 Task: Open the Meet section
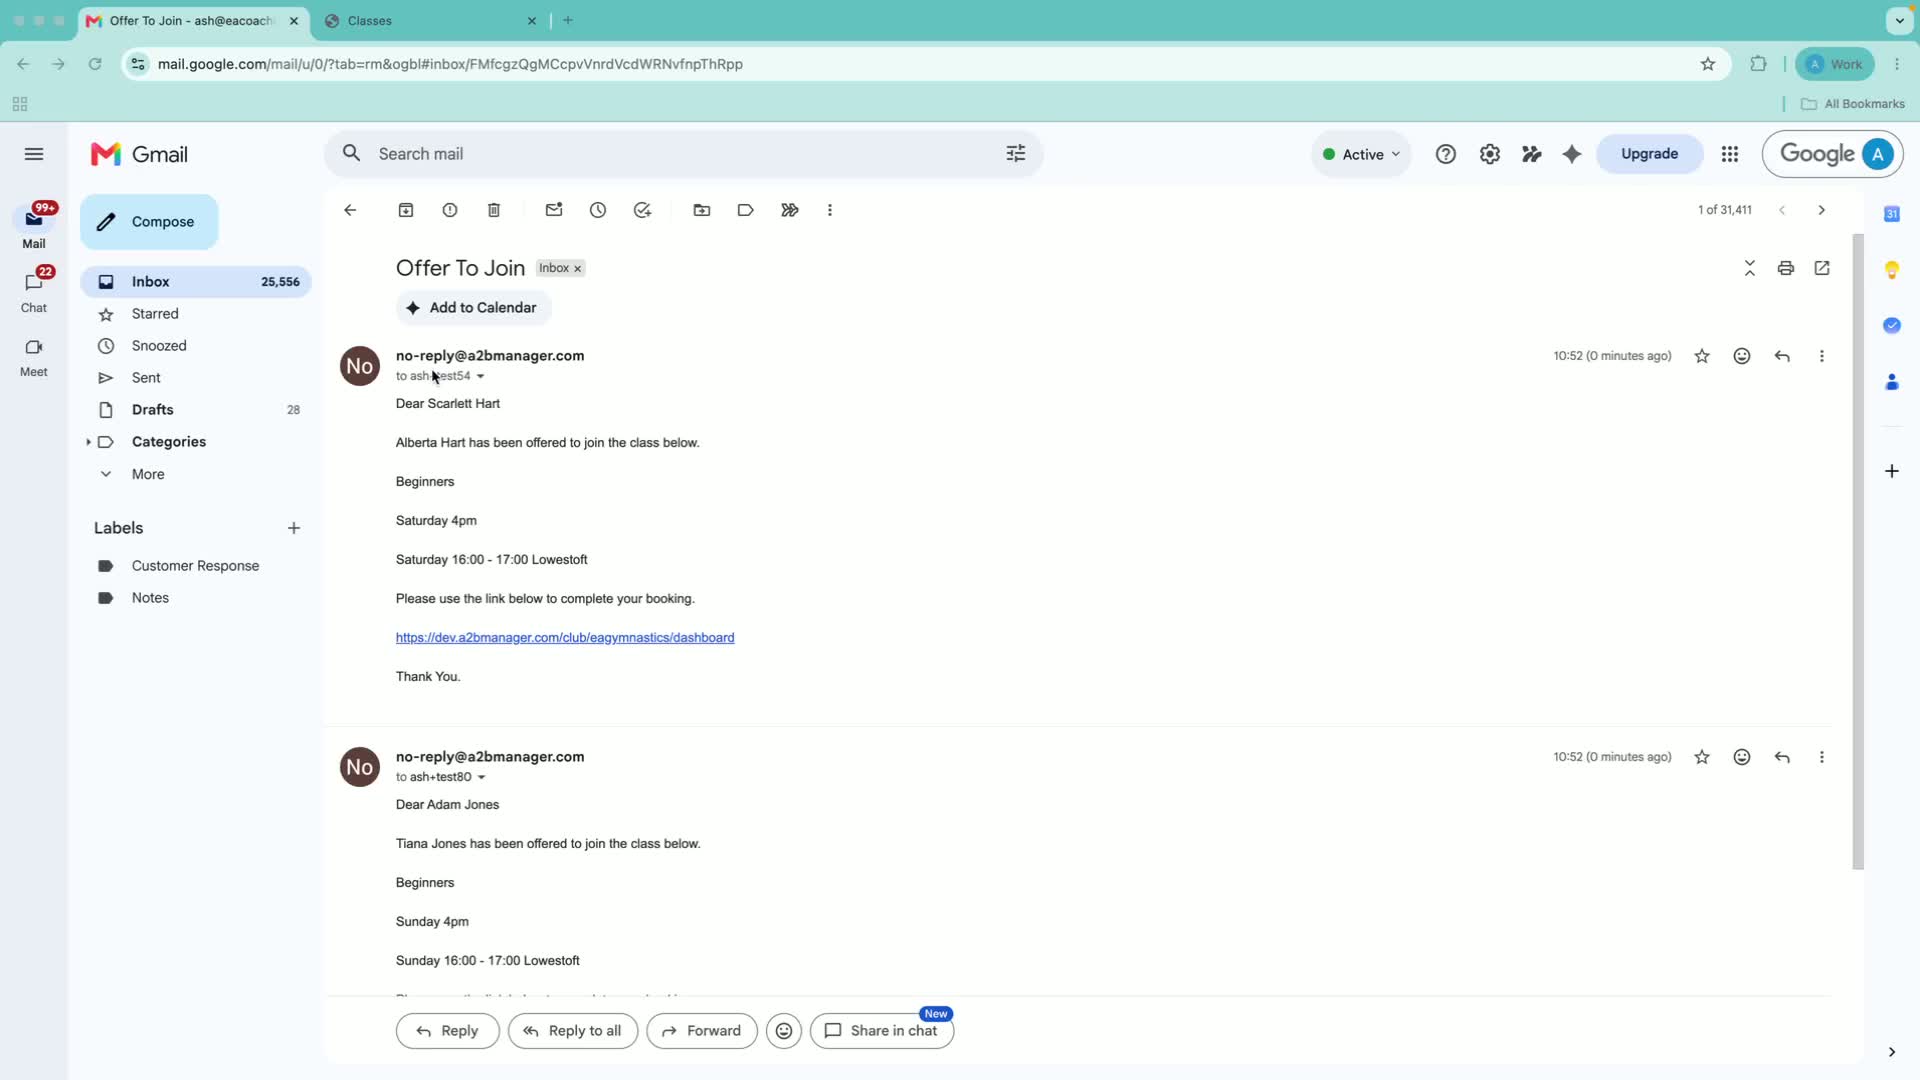[34, 357]
